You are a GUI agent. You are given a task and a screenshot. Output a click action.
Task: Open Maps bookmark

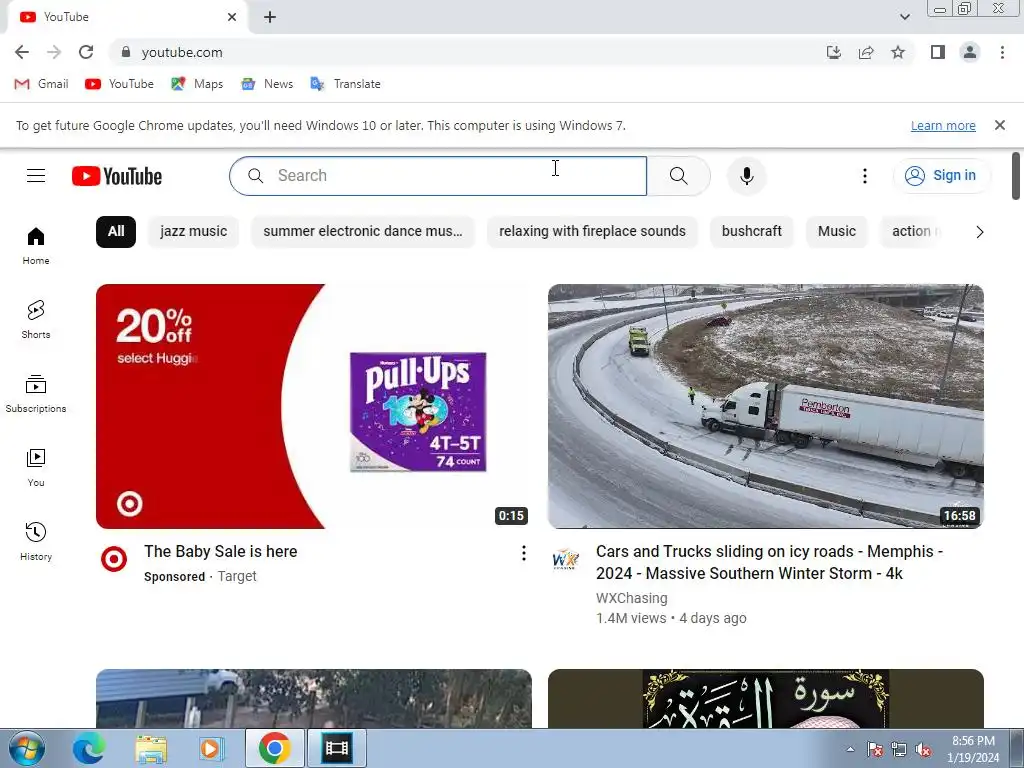pos(197,84)
